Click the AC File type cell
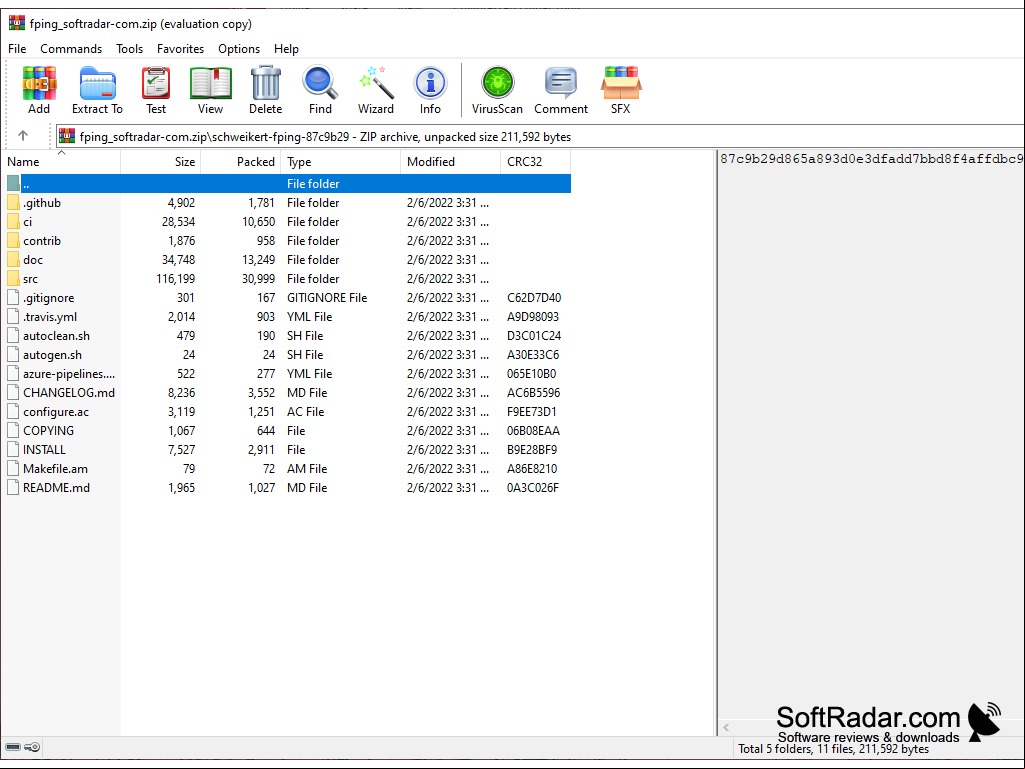Viewport: 1025px width, 769px height. 305,411
